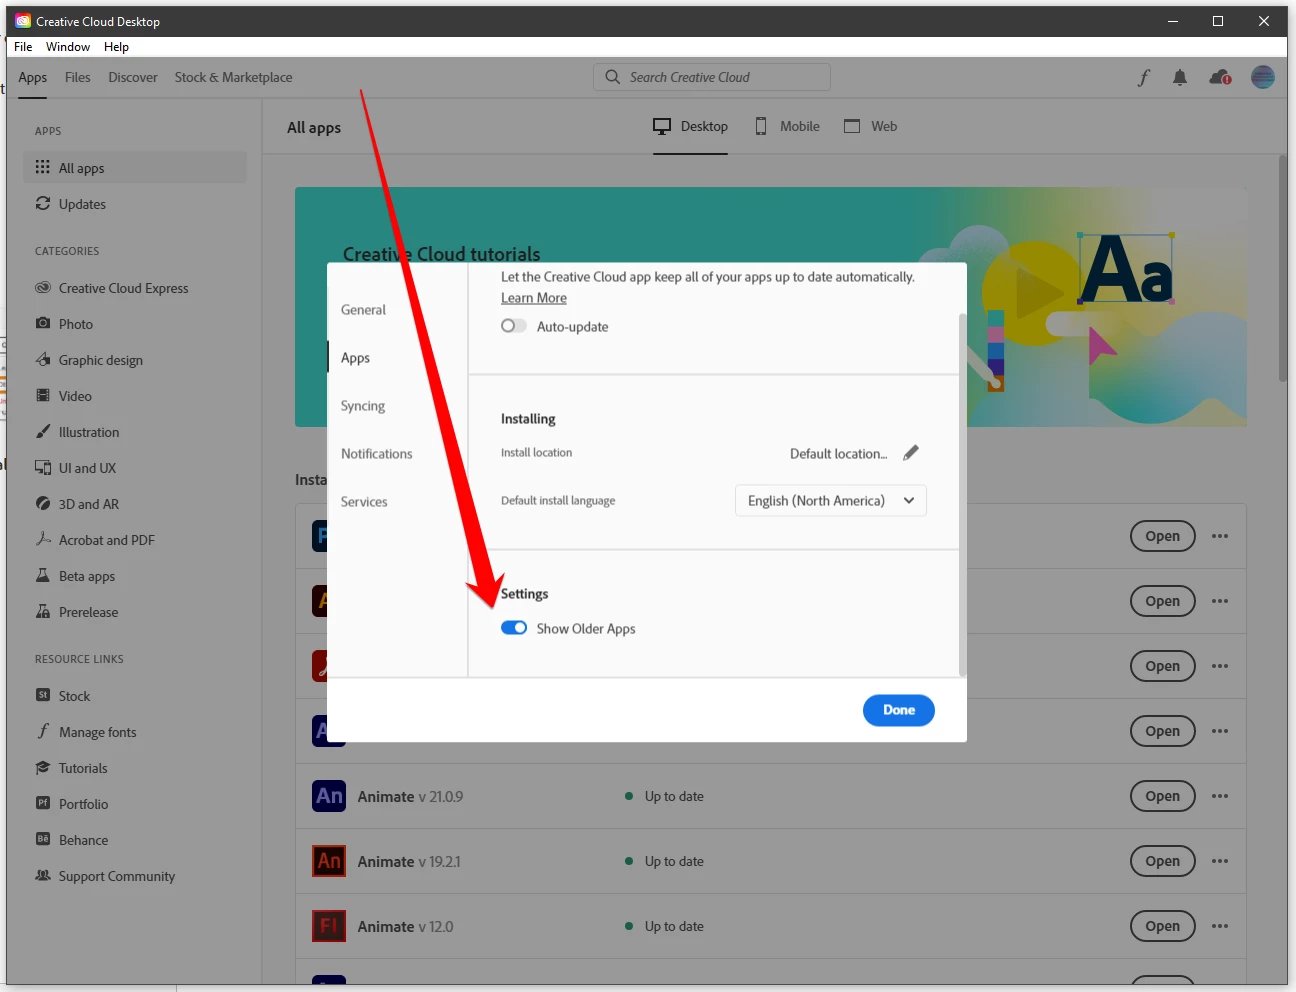Turn off Show Older Apps toggle

(514, 628)
